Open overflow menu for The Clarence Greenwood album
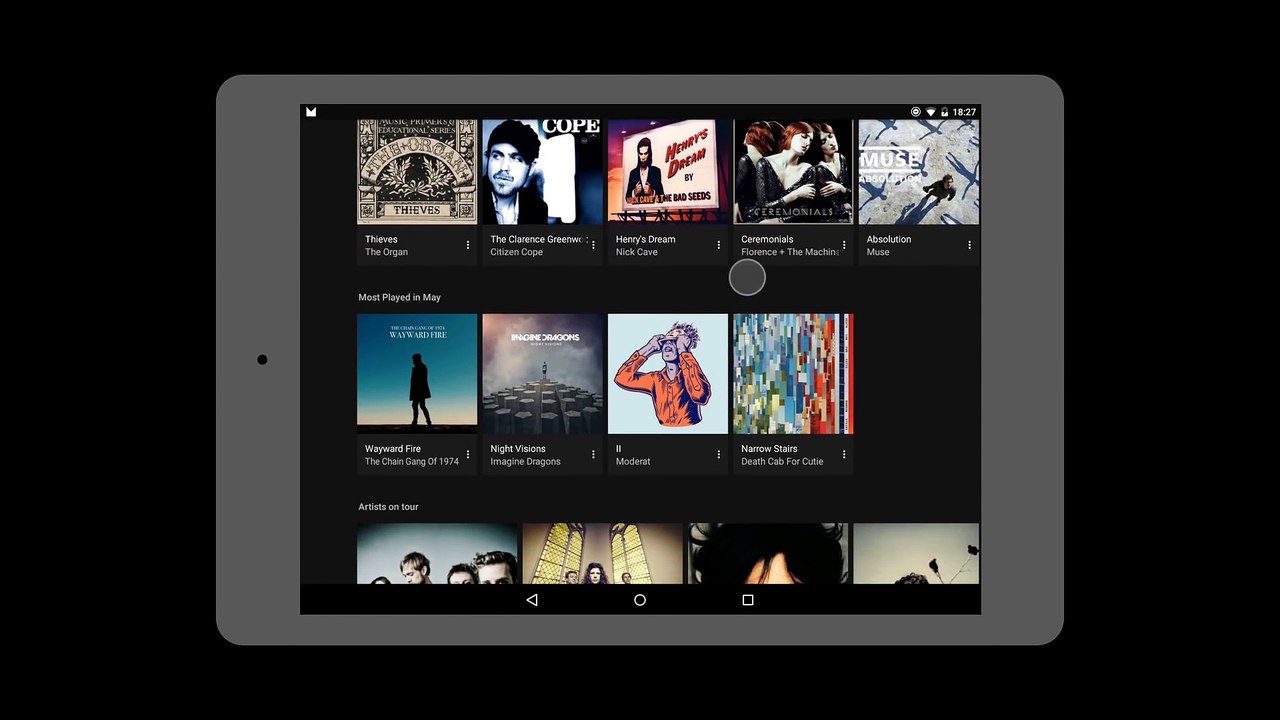1280x720 pixels. (x=593, y=245)
